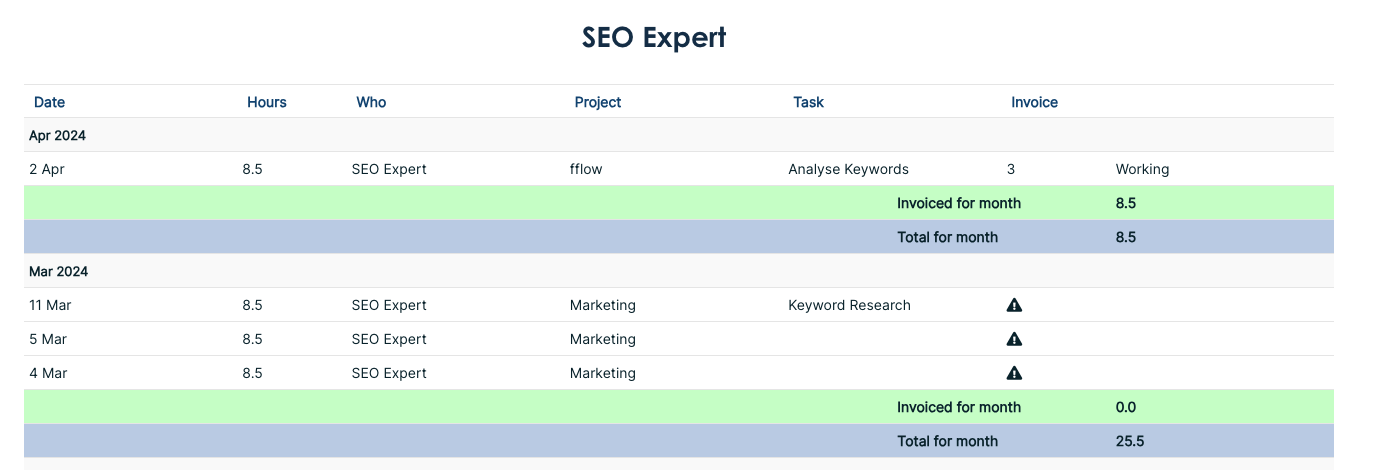Open the fflow project entry
The width and height of the screenshot is (1374, 470).
click(586, 169)
